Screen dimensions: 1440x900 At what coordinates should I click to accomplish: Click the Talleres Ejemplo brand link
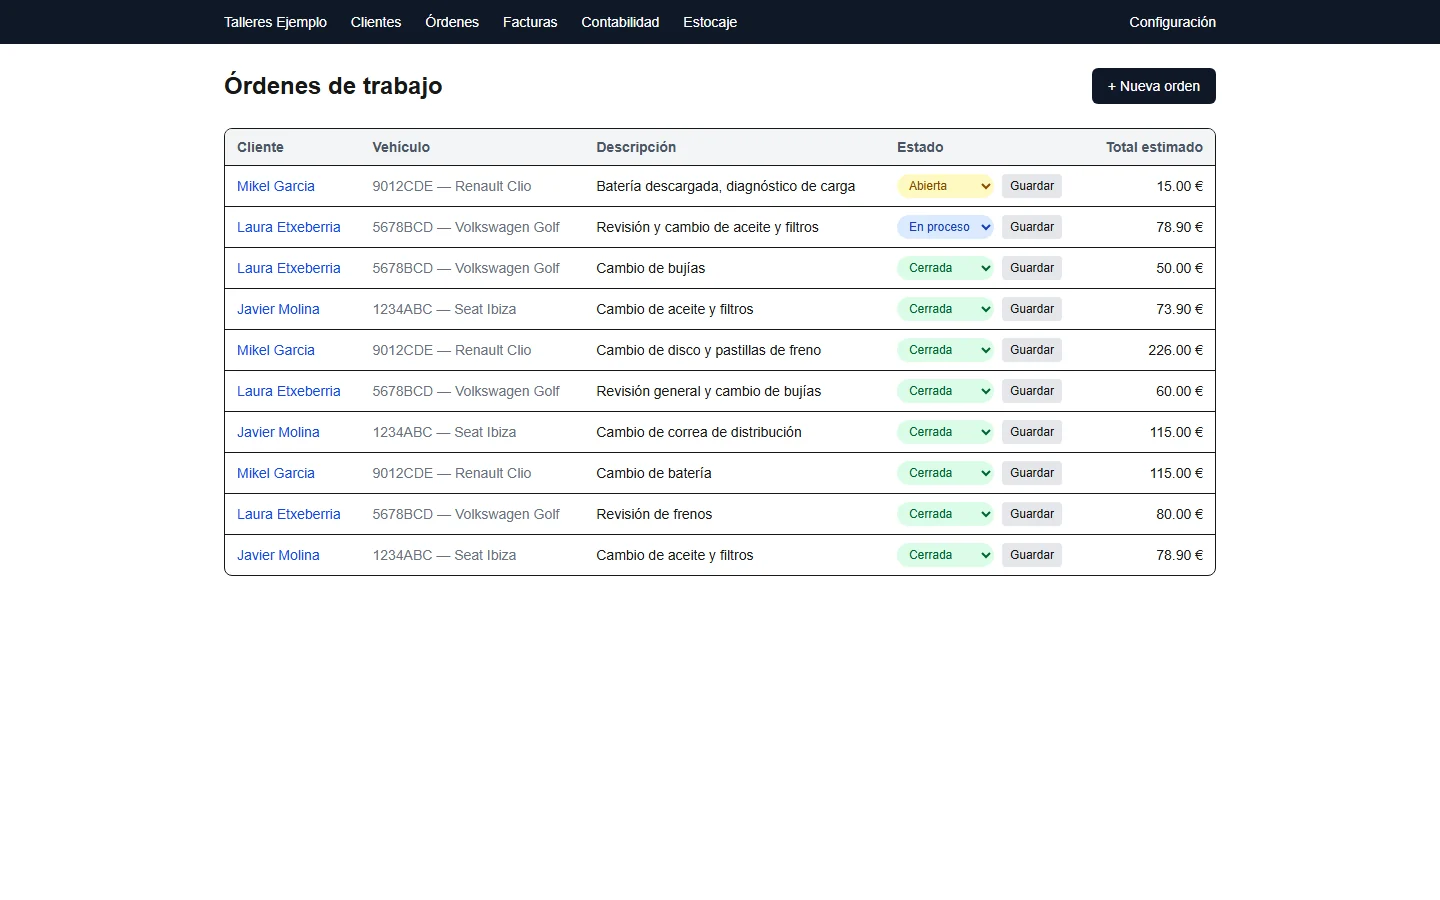[x=275, y=22]
